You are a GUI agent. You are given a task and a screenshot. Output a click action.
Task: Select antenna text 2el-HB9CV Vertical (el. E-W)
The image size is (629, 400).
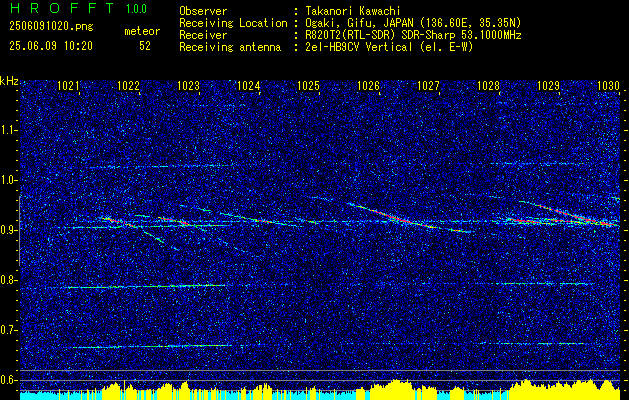[390, 47]
